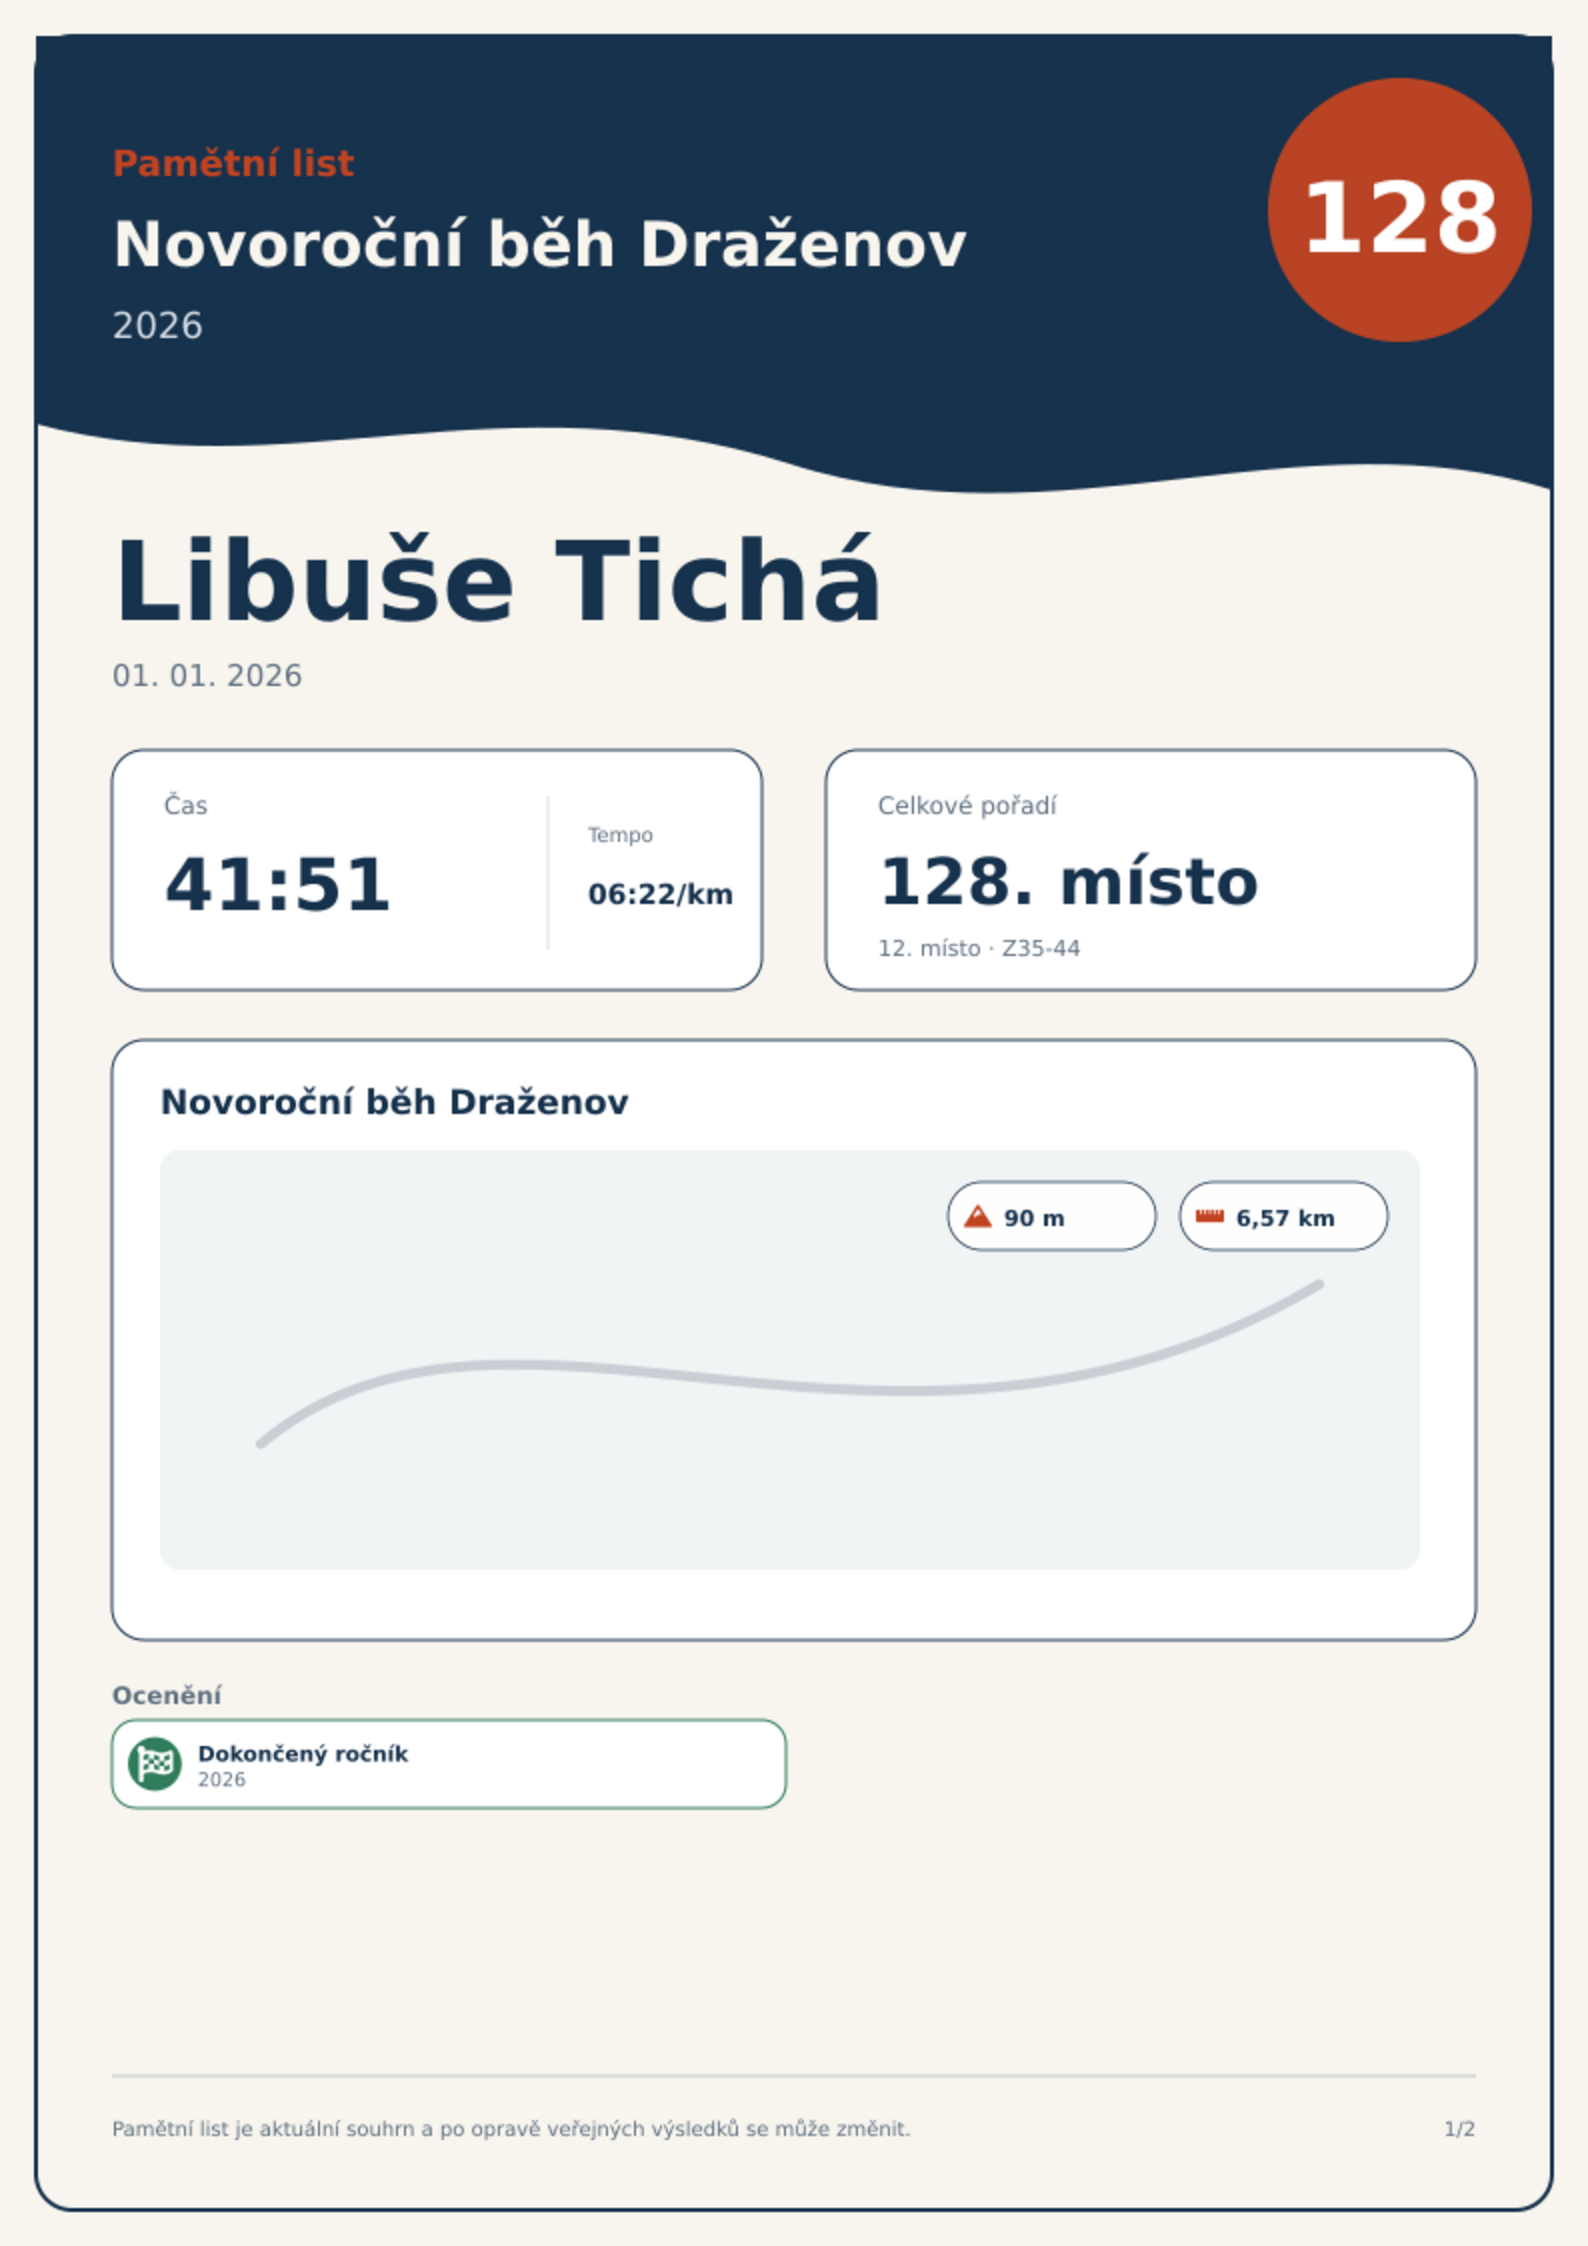
Task: Click the footer disclaimer about results changes
Action: click(511, 2129)
